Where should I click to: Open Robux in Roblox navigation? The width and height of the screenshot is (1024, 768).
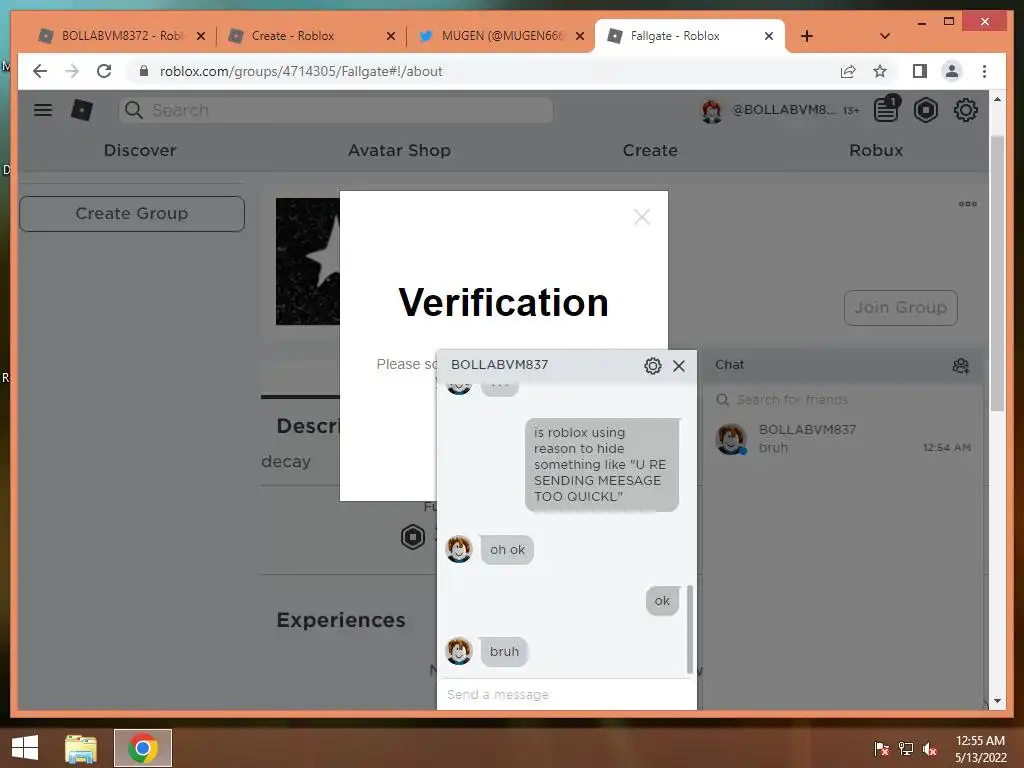point(876,150)
